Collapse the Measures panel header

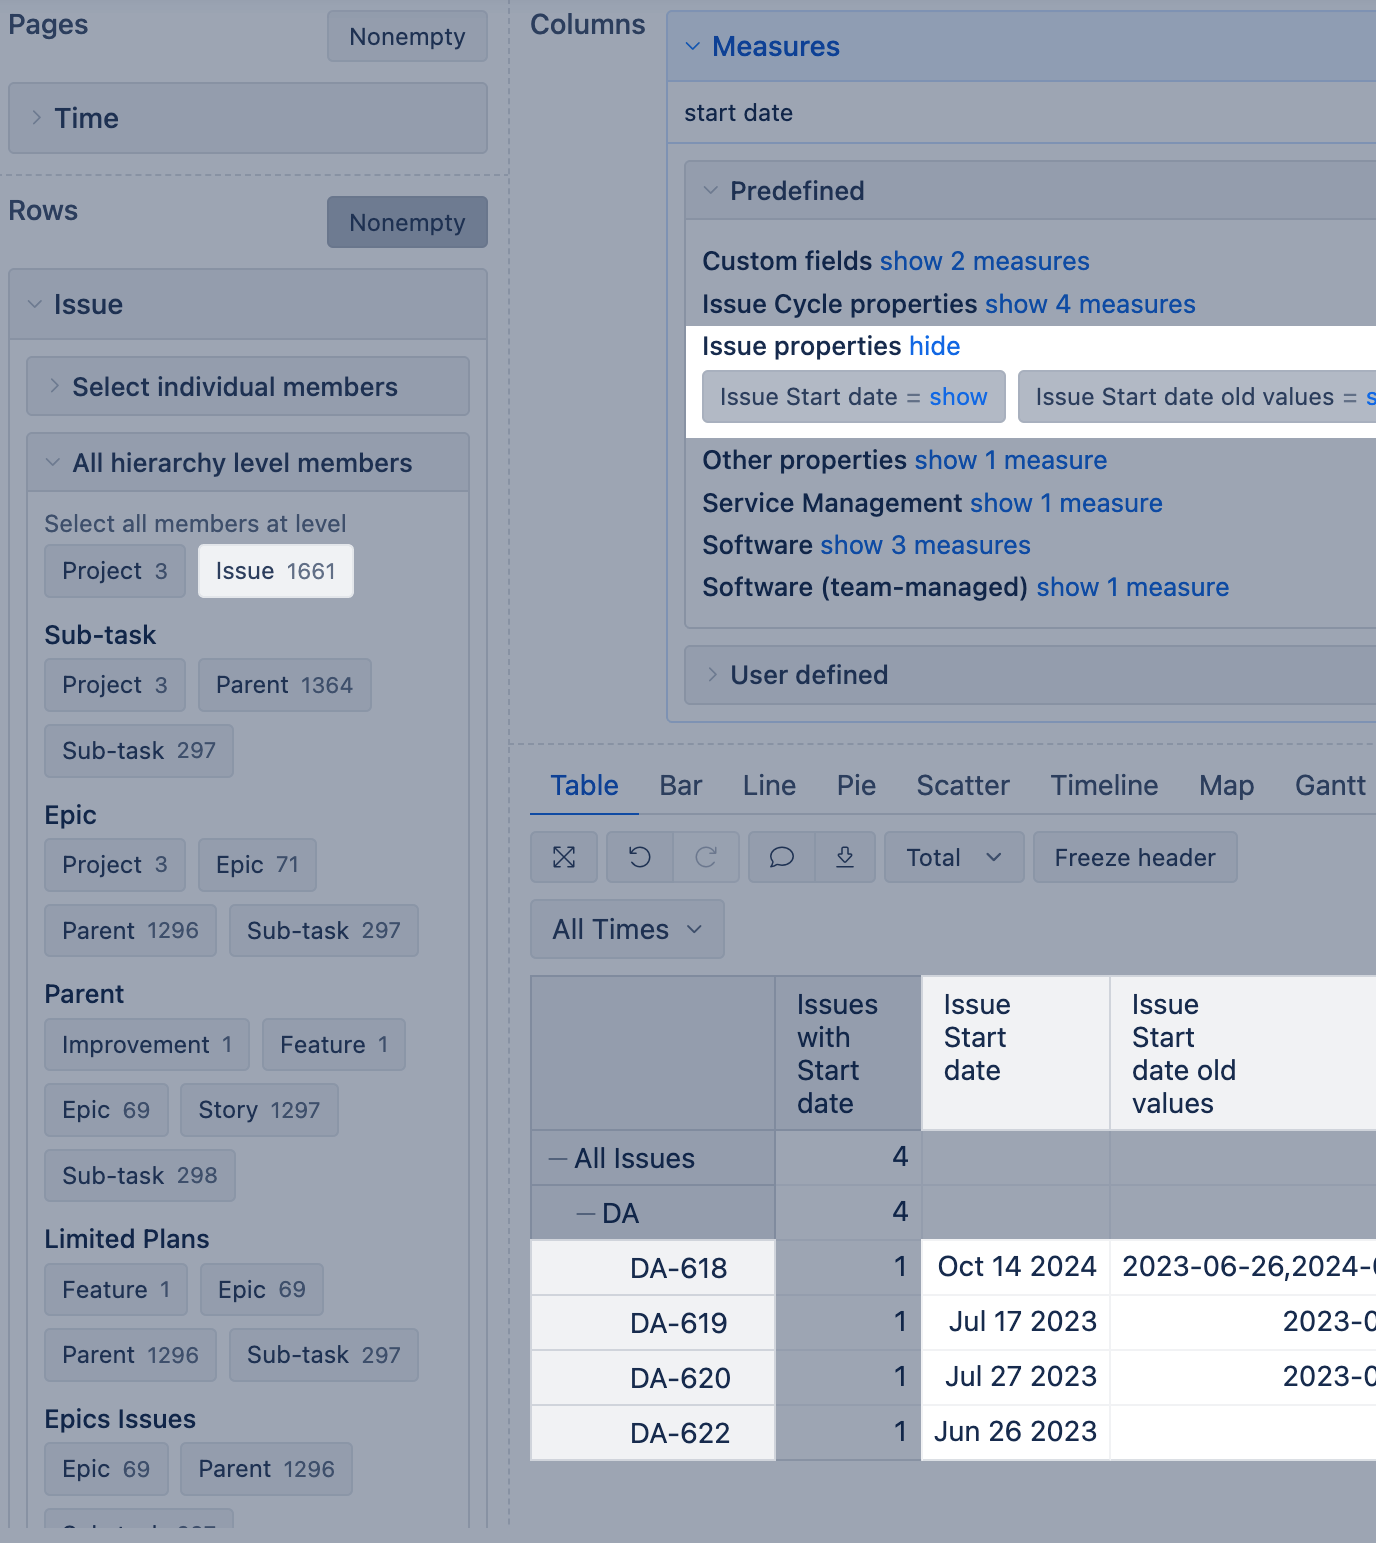pyautogui.click(x=1021, y=46)
